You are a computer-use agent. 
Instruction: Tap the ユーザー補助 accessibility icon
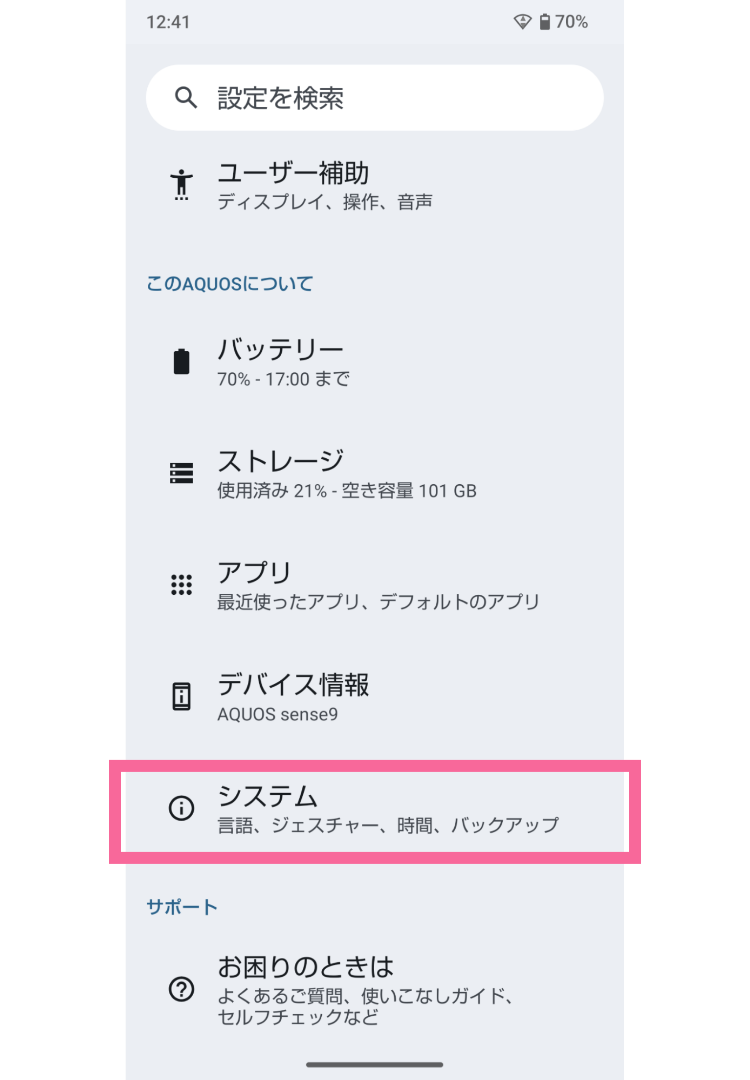(181, 185)
